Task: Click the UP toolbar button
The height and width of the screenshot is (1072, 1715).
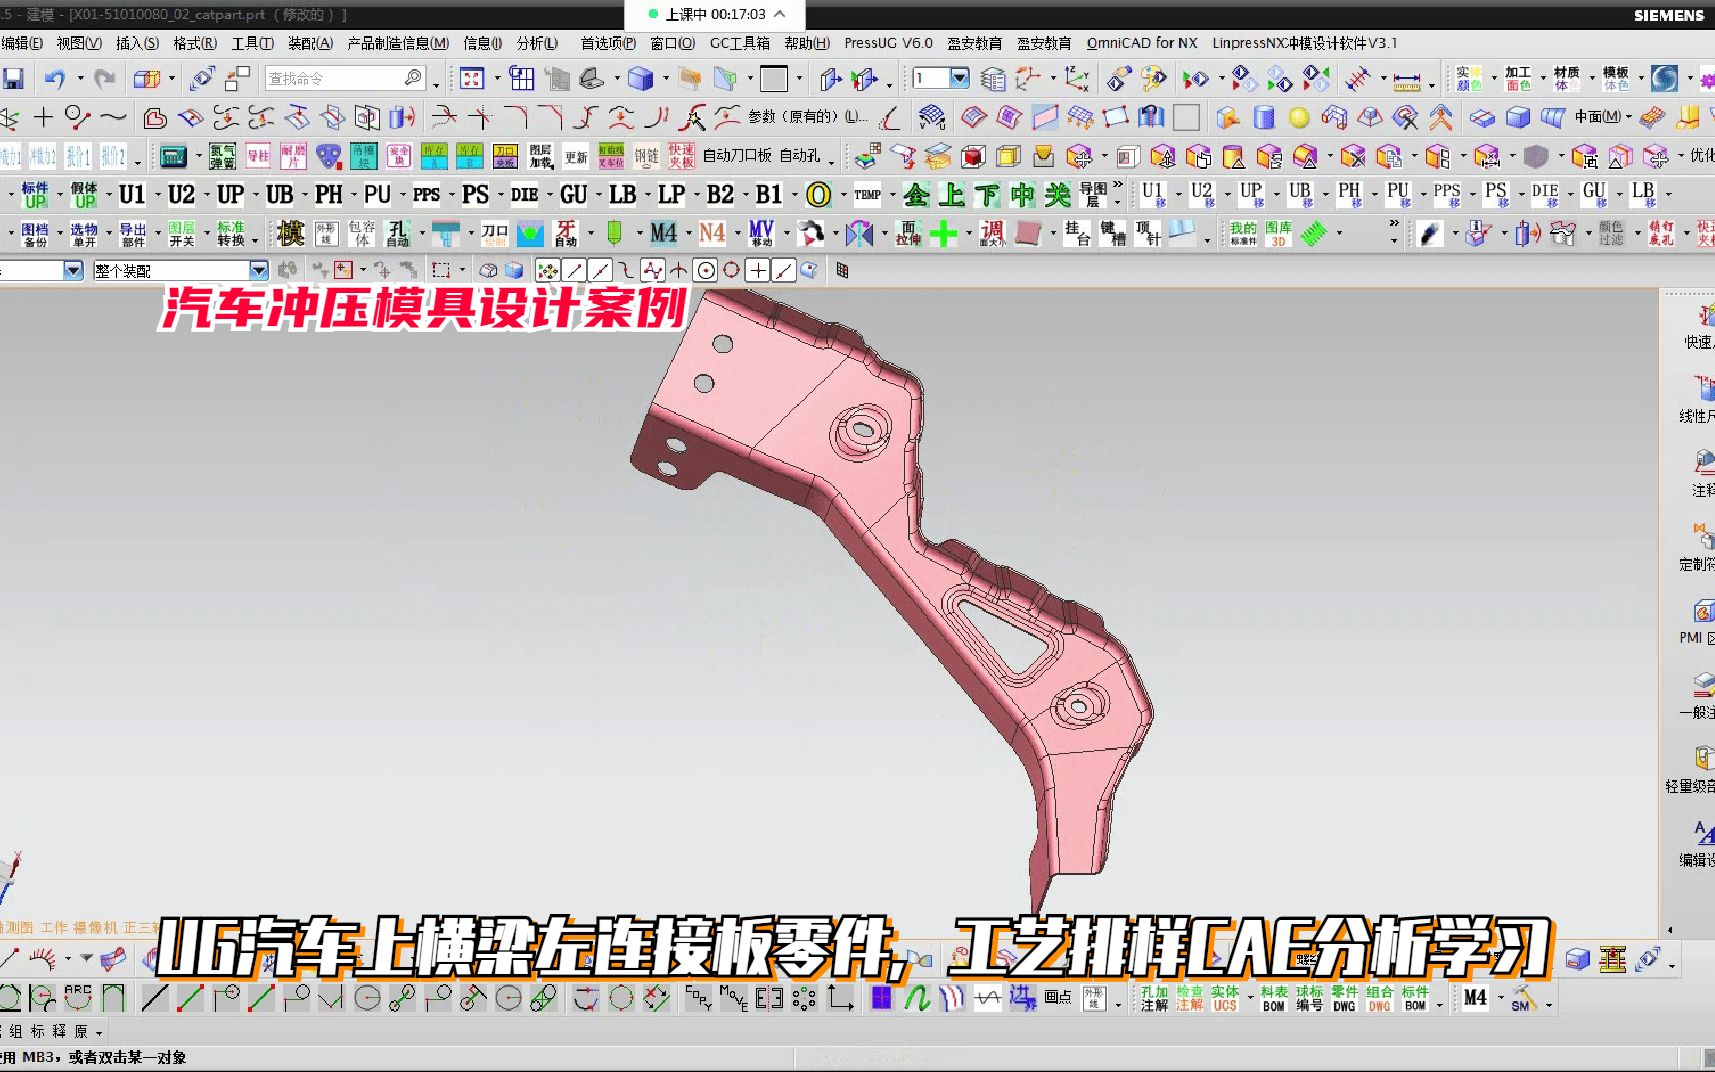Action: tap(230, 194)
